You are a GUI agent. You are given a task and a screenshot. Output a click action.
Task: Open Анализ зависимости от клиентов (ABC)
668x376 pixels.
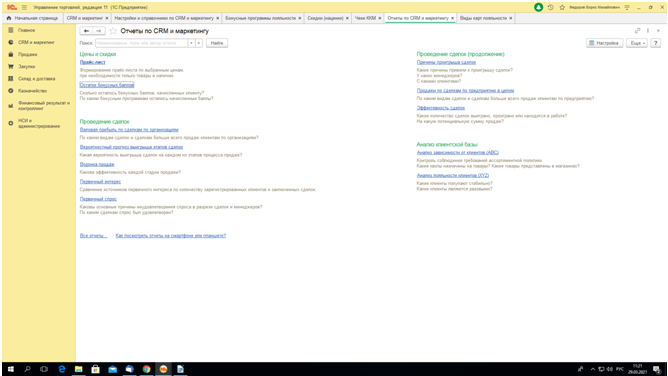pos(458,152)
